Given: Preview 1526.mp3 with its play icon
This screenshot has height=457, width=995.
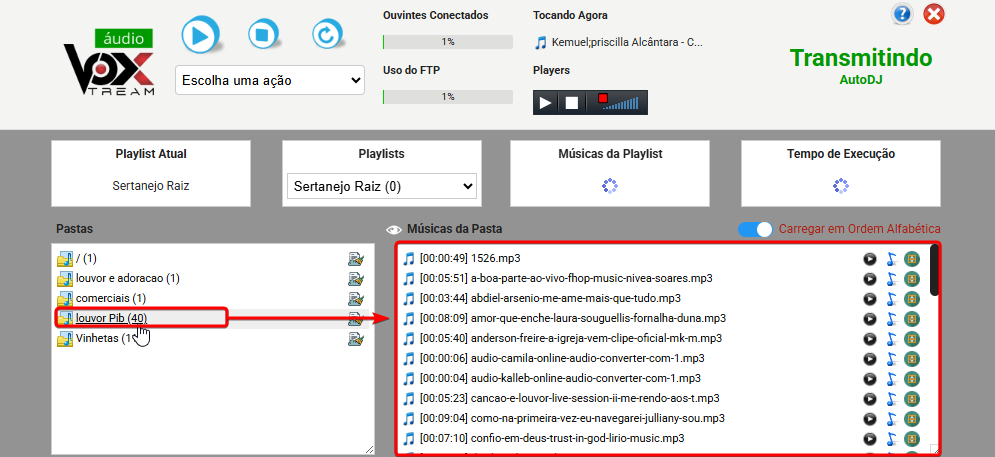Looking at the screenshot, I should [x=870, y=259].
